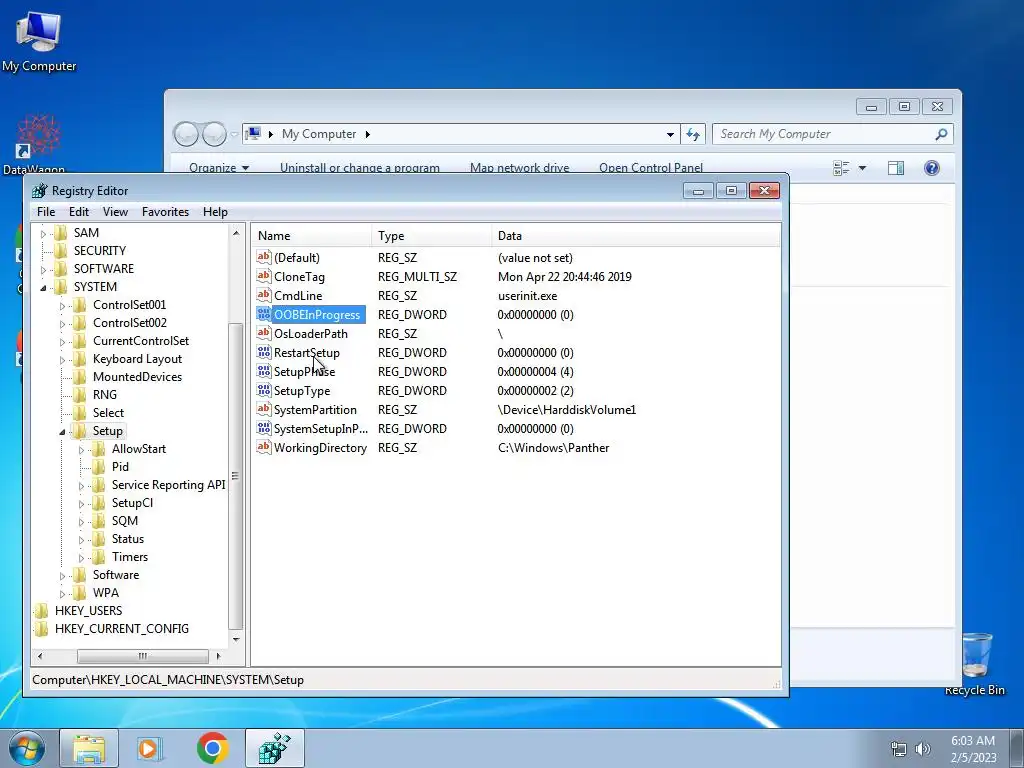The height and width of the screenshot is (768, 1024).
Task: Click the OsLoaderPath value icon
Action: 264,333
